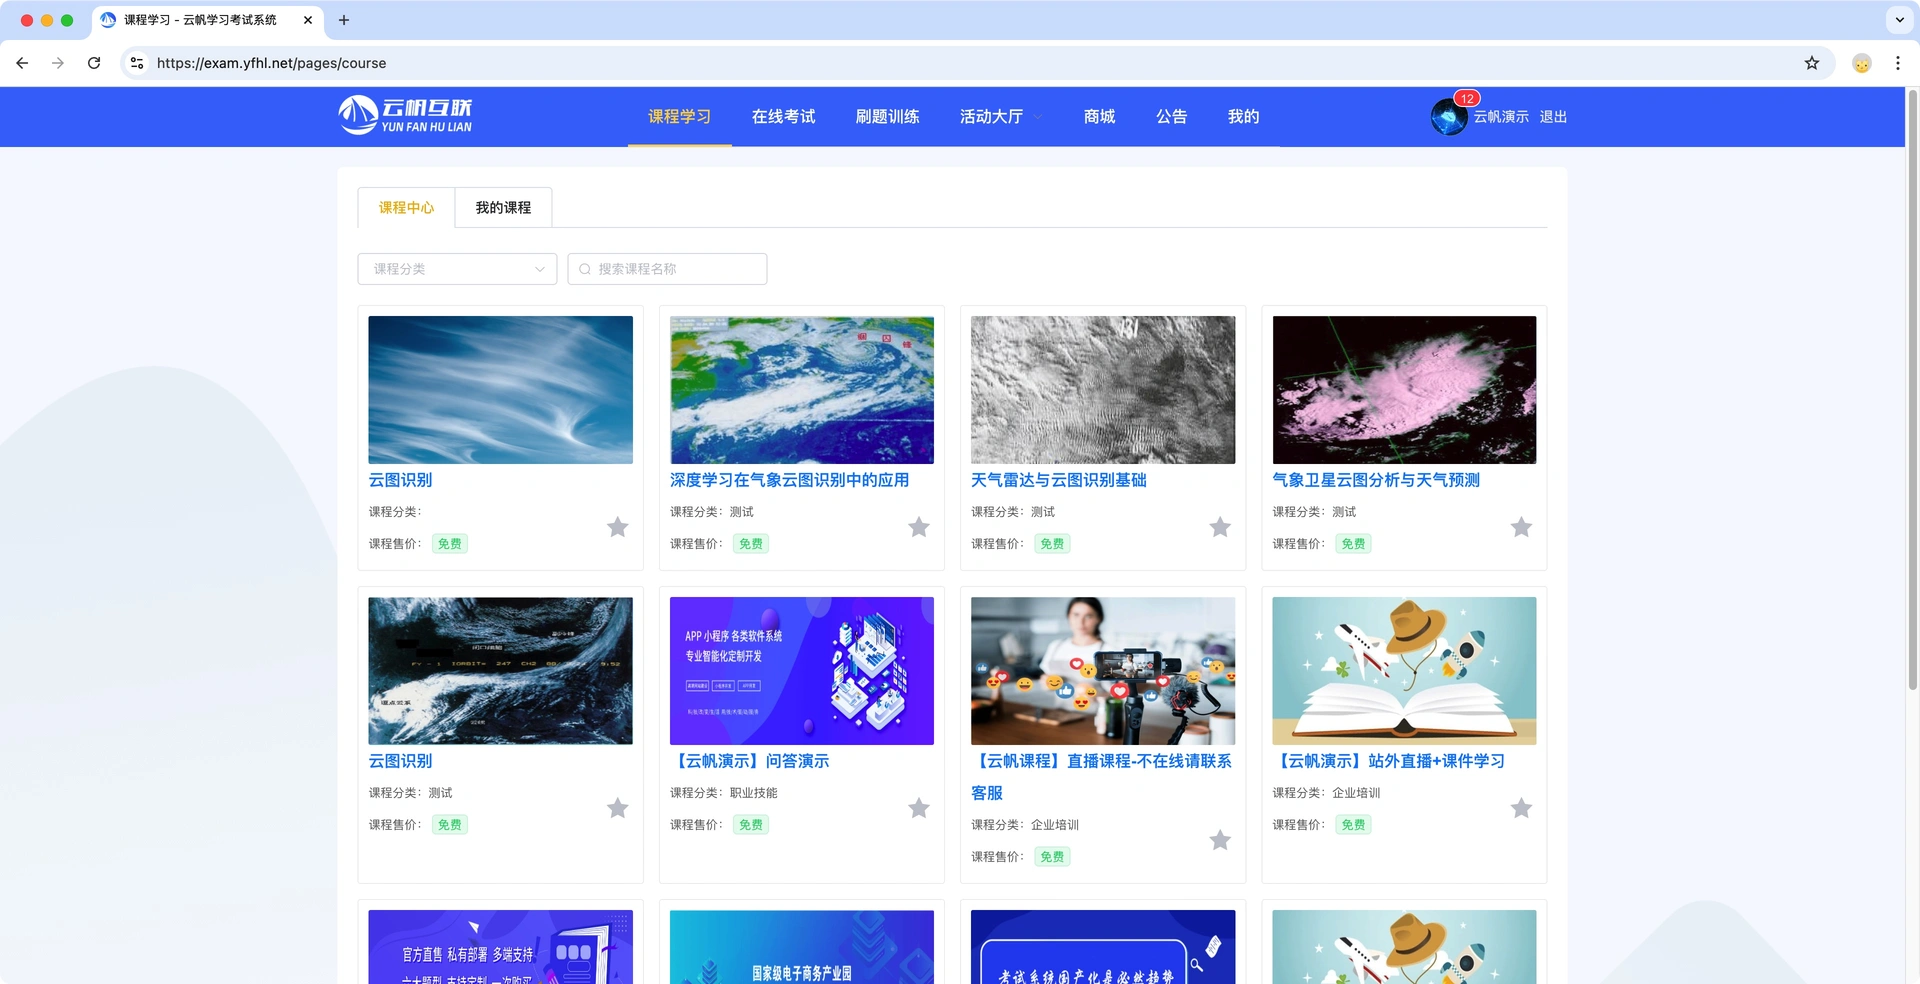
Task: Click the Yun Fan Hu Lian logo
Action: (x=405, y=116)
